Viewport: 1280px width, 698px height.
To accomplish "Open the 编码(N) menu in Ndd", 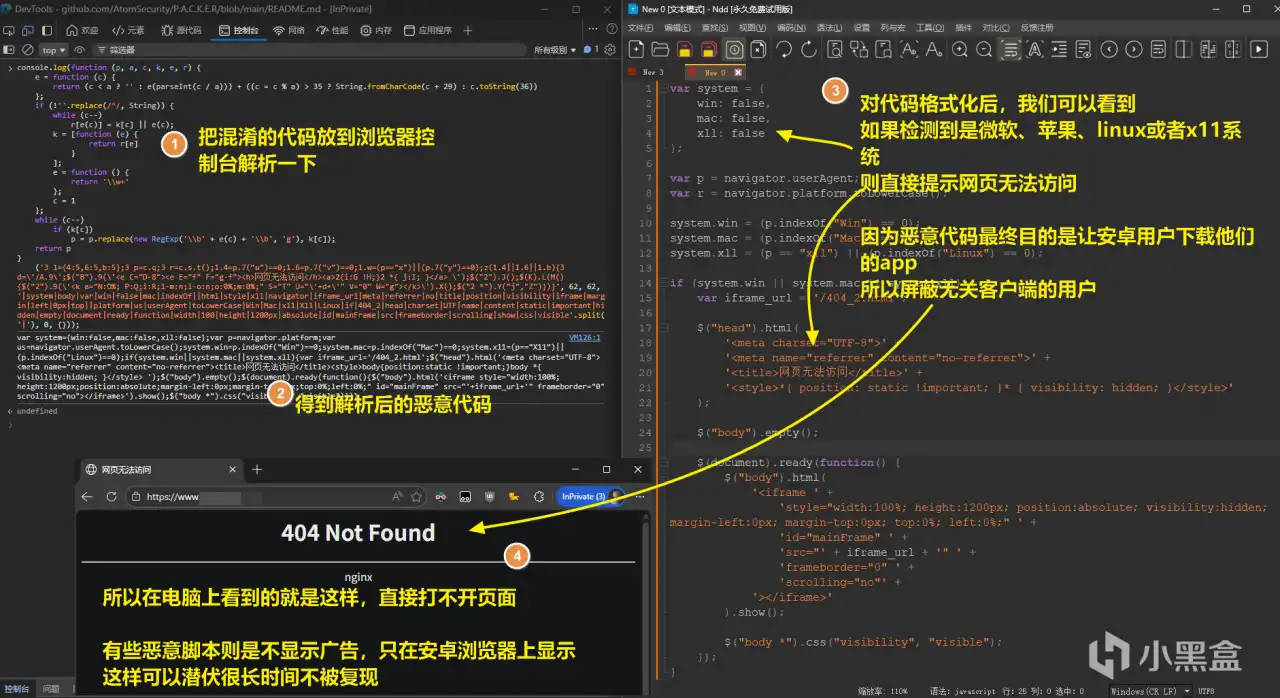I will [x=790, y=28].
